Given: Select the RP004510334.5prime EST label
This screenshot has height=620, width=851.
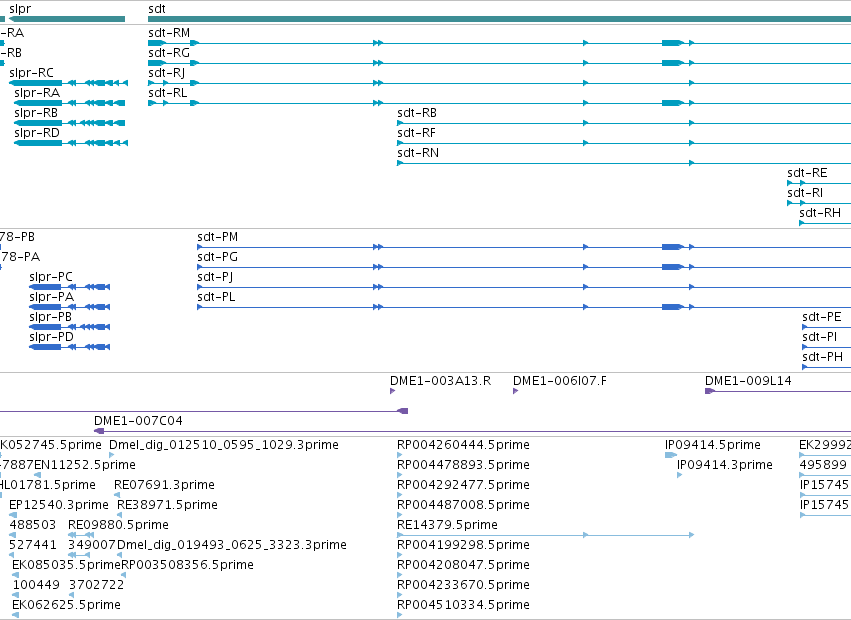Looking at the screenshot, I should click(463, 605).
